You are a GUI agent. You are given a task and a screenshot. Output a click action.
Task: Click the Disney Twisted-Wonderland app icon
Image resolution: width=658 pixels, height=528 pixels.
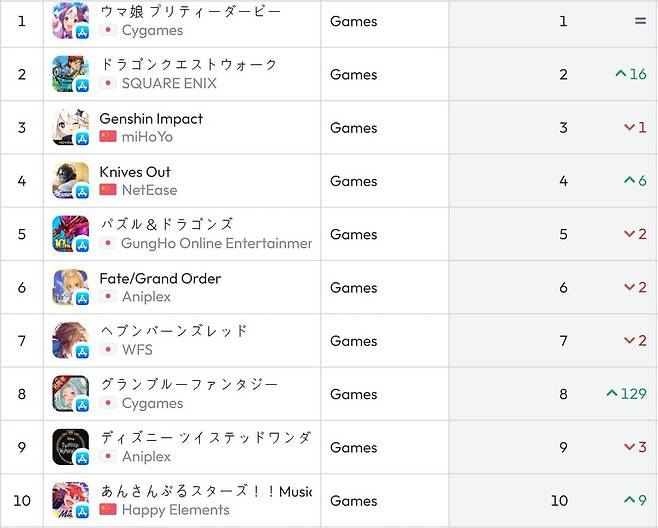click(70, 447)
